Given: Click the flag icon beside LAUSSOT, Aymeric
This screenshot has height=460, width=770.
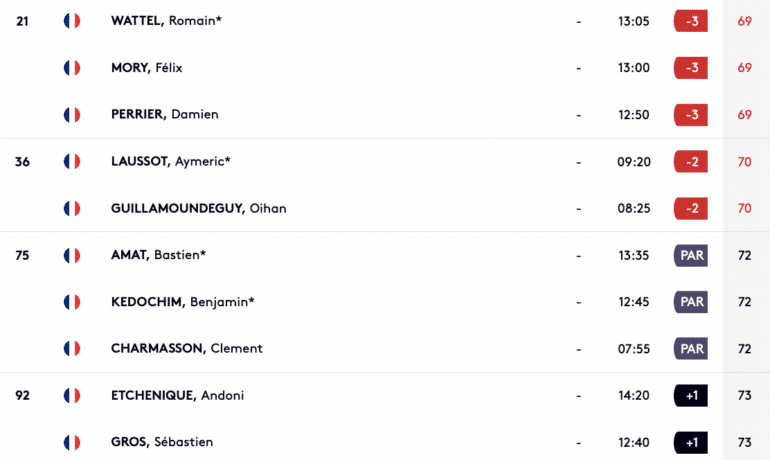Looking at the screenshot, I should point(72,162).
